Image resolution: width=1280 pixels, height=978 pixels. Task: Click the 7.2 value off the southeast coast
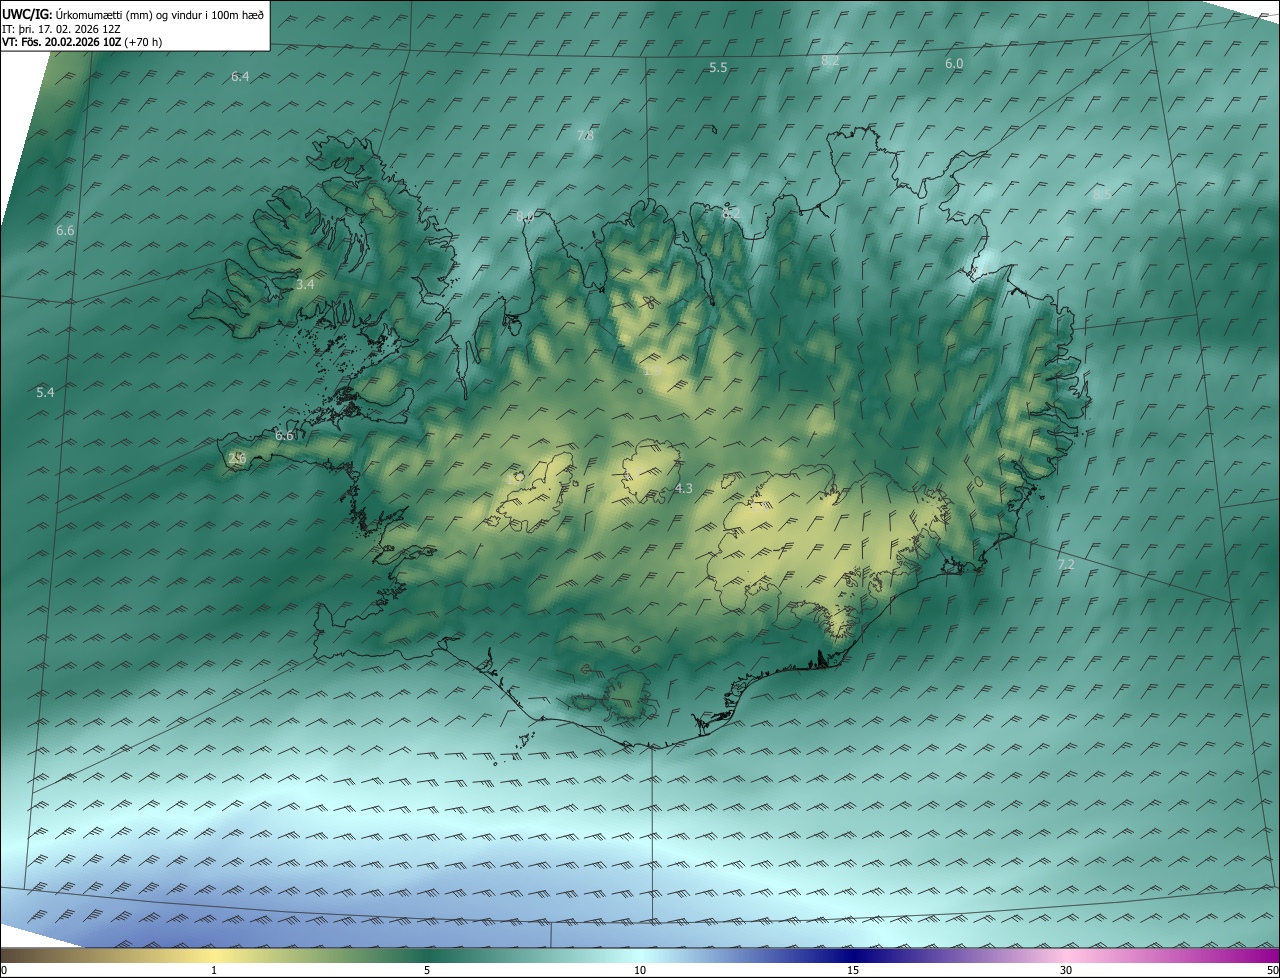tap(1066, 565)
